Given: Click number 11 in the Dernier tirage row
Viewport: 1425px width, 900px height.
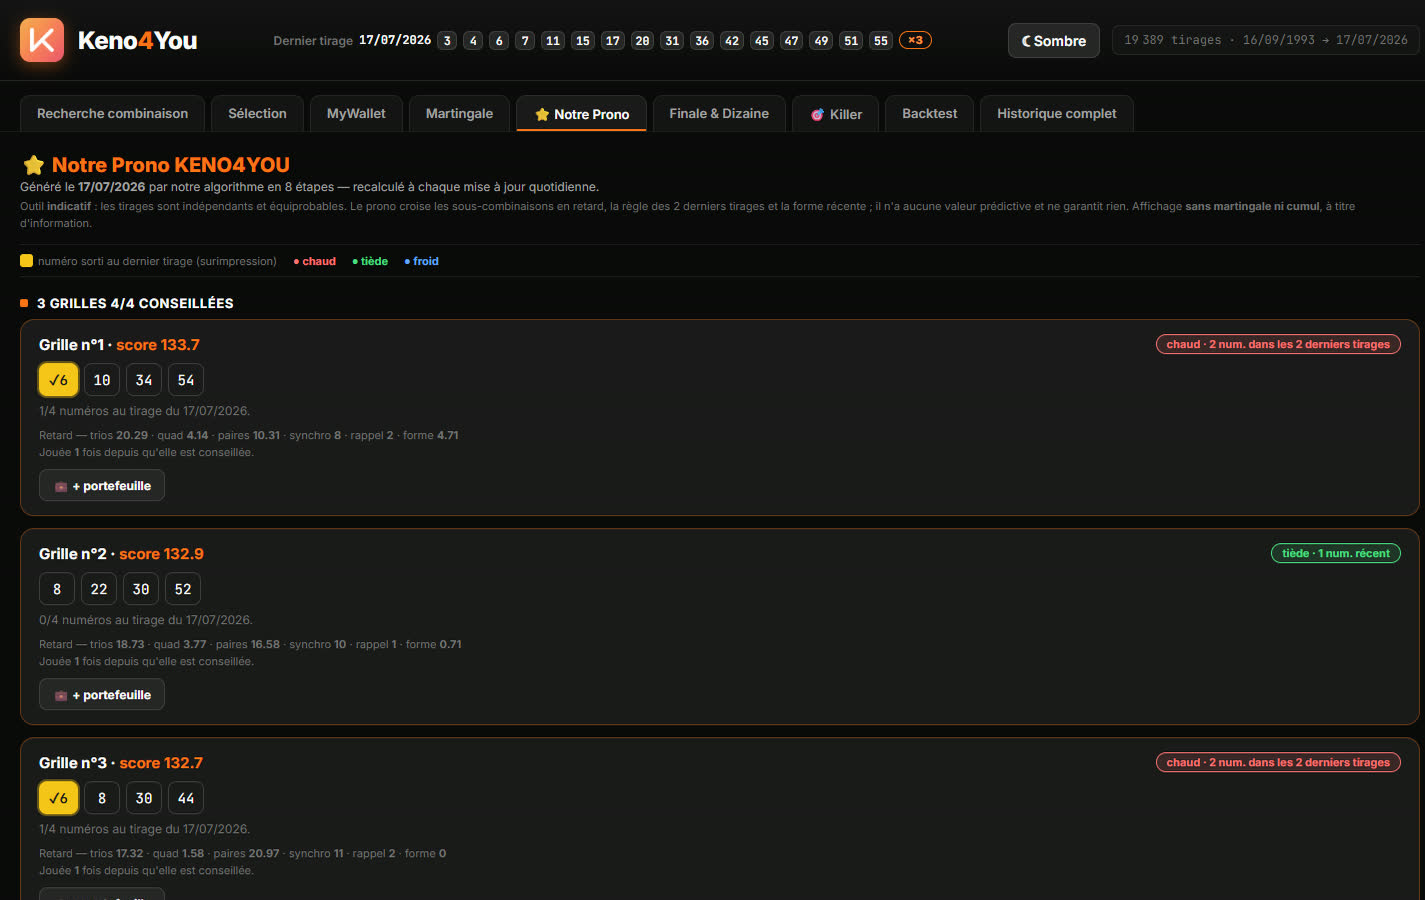Looking at the screenshot, I should pos(553,41).
